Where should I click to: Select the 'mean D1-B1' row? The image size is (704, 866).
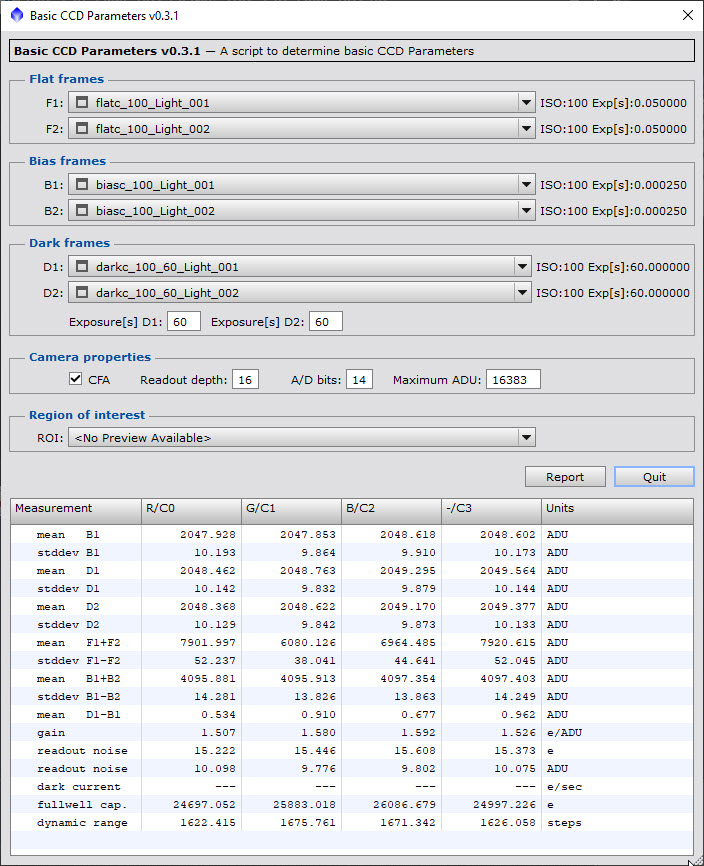(x=352, y=715)
